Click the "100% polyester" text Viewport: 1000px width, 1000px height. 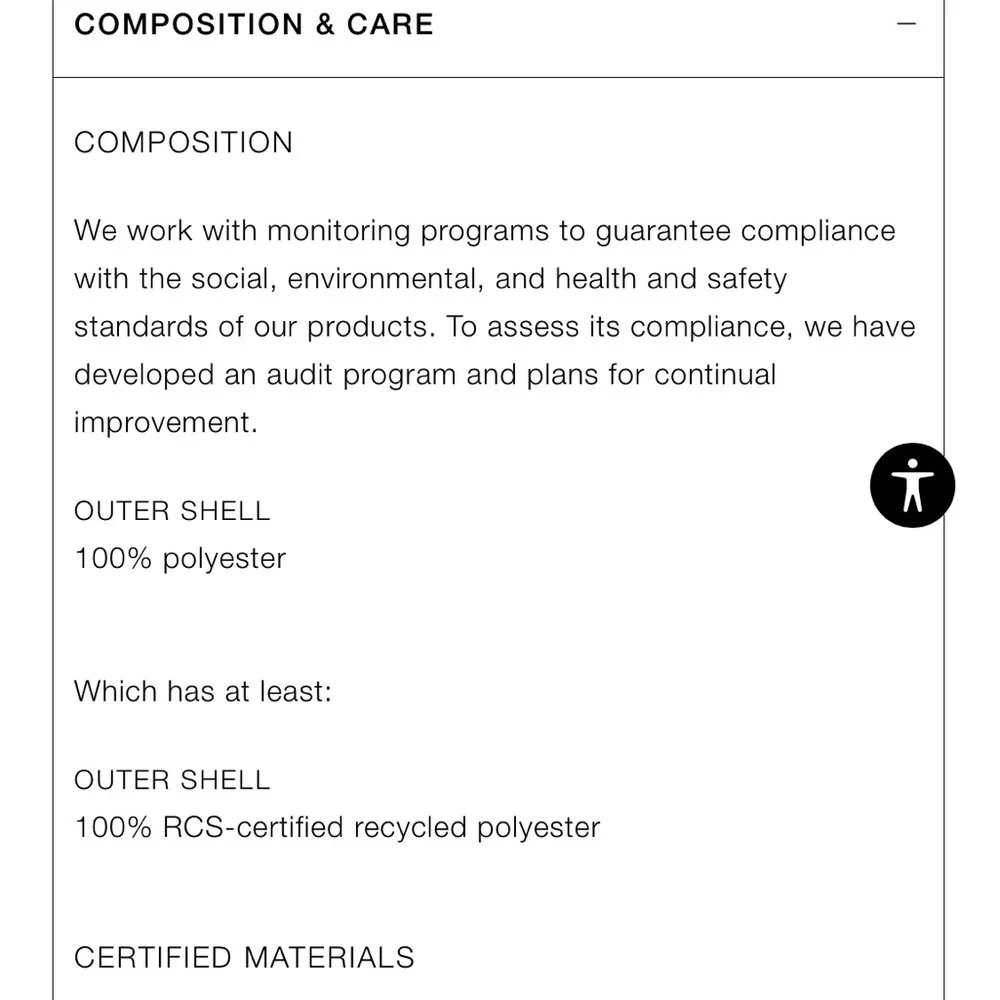pyautogui.click(x=180, y=558)
